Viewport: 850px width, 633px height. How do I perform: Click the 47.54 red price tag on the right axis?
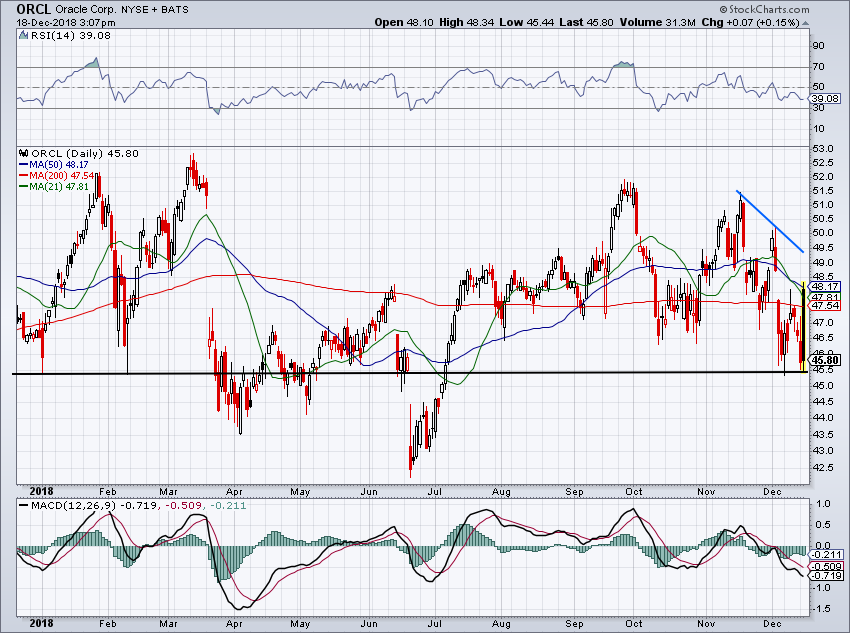coord(825,306)
